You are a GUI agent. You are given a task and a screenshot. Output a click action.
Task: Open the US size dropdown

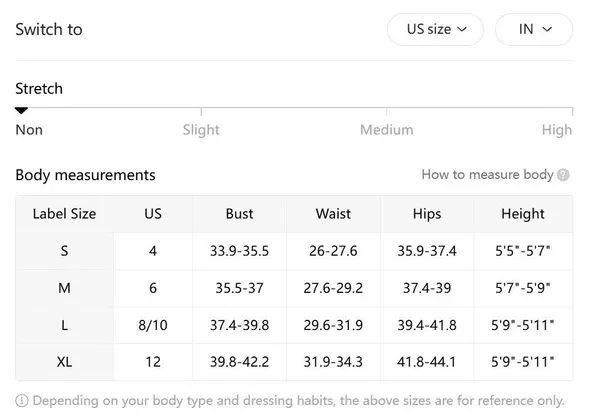pyautogui.click(x=436, y=29)
